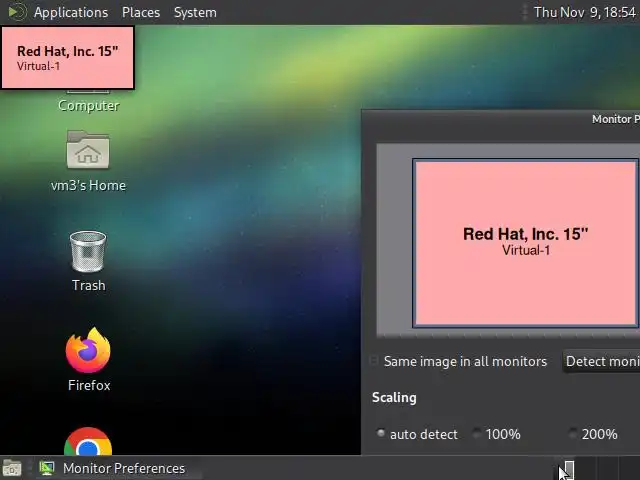Select the Trash desktop icon

88,251
